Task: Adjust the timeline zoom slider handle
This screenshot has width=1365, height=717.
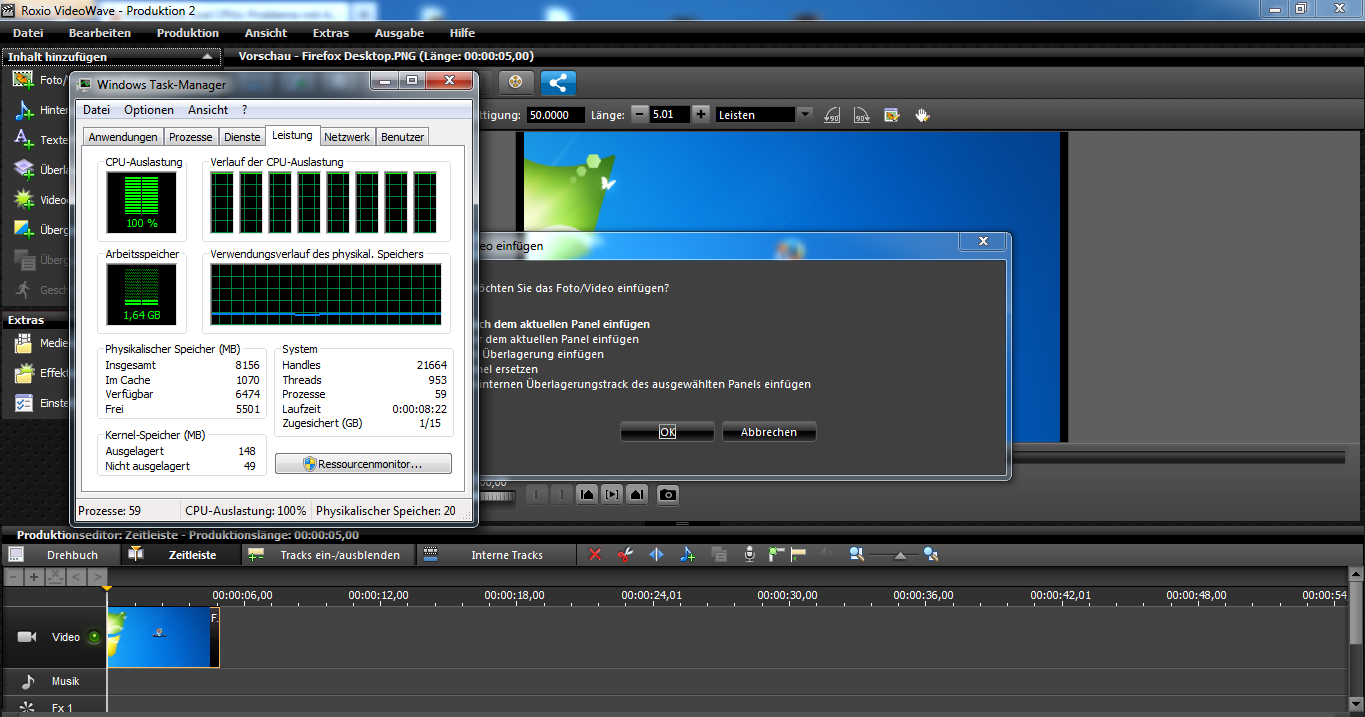Action: pos(900,556)
